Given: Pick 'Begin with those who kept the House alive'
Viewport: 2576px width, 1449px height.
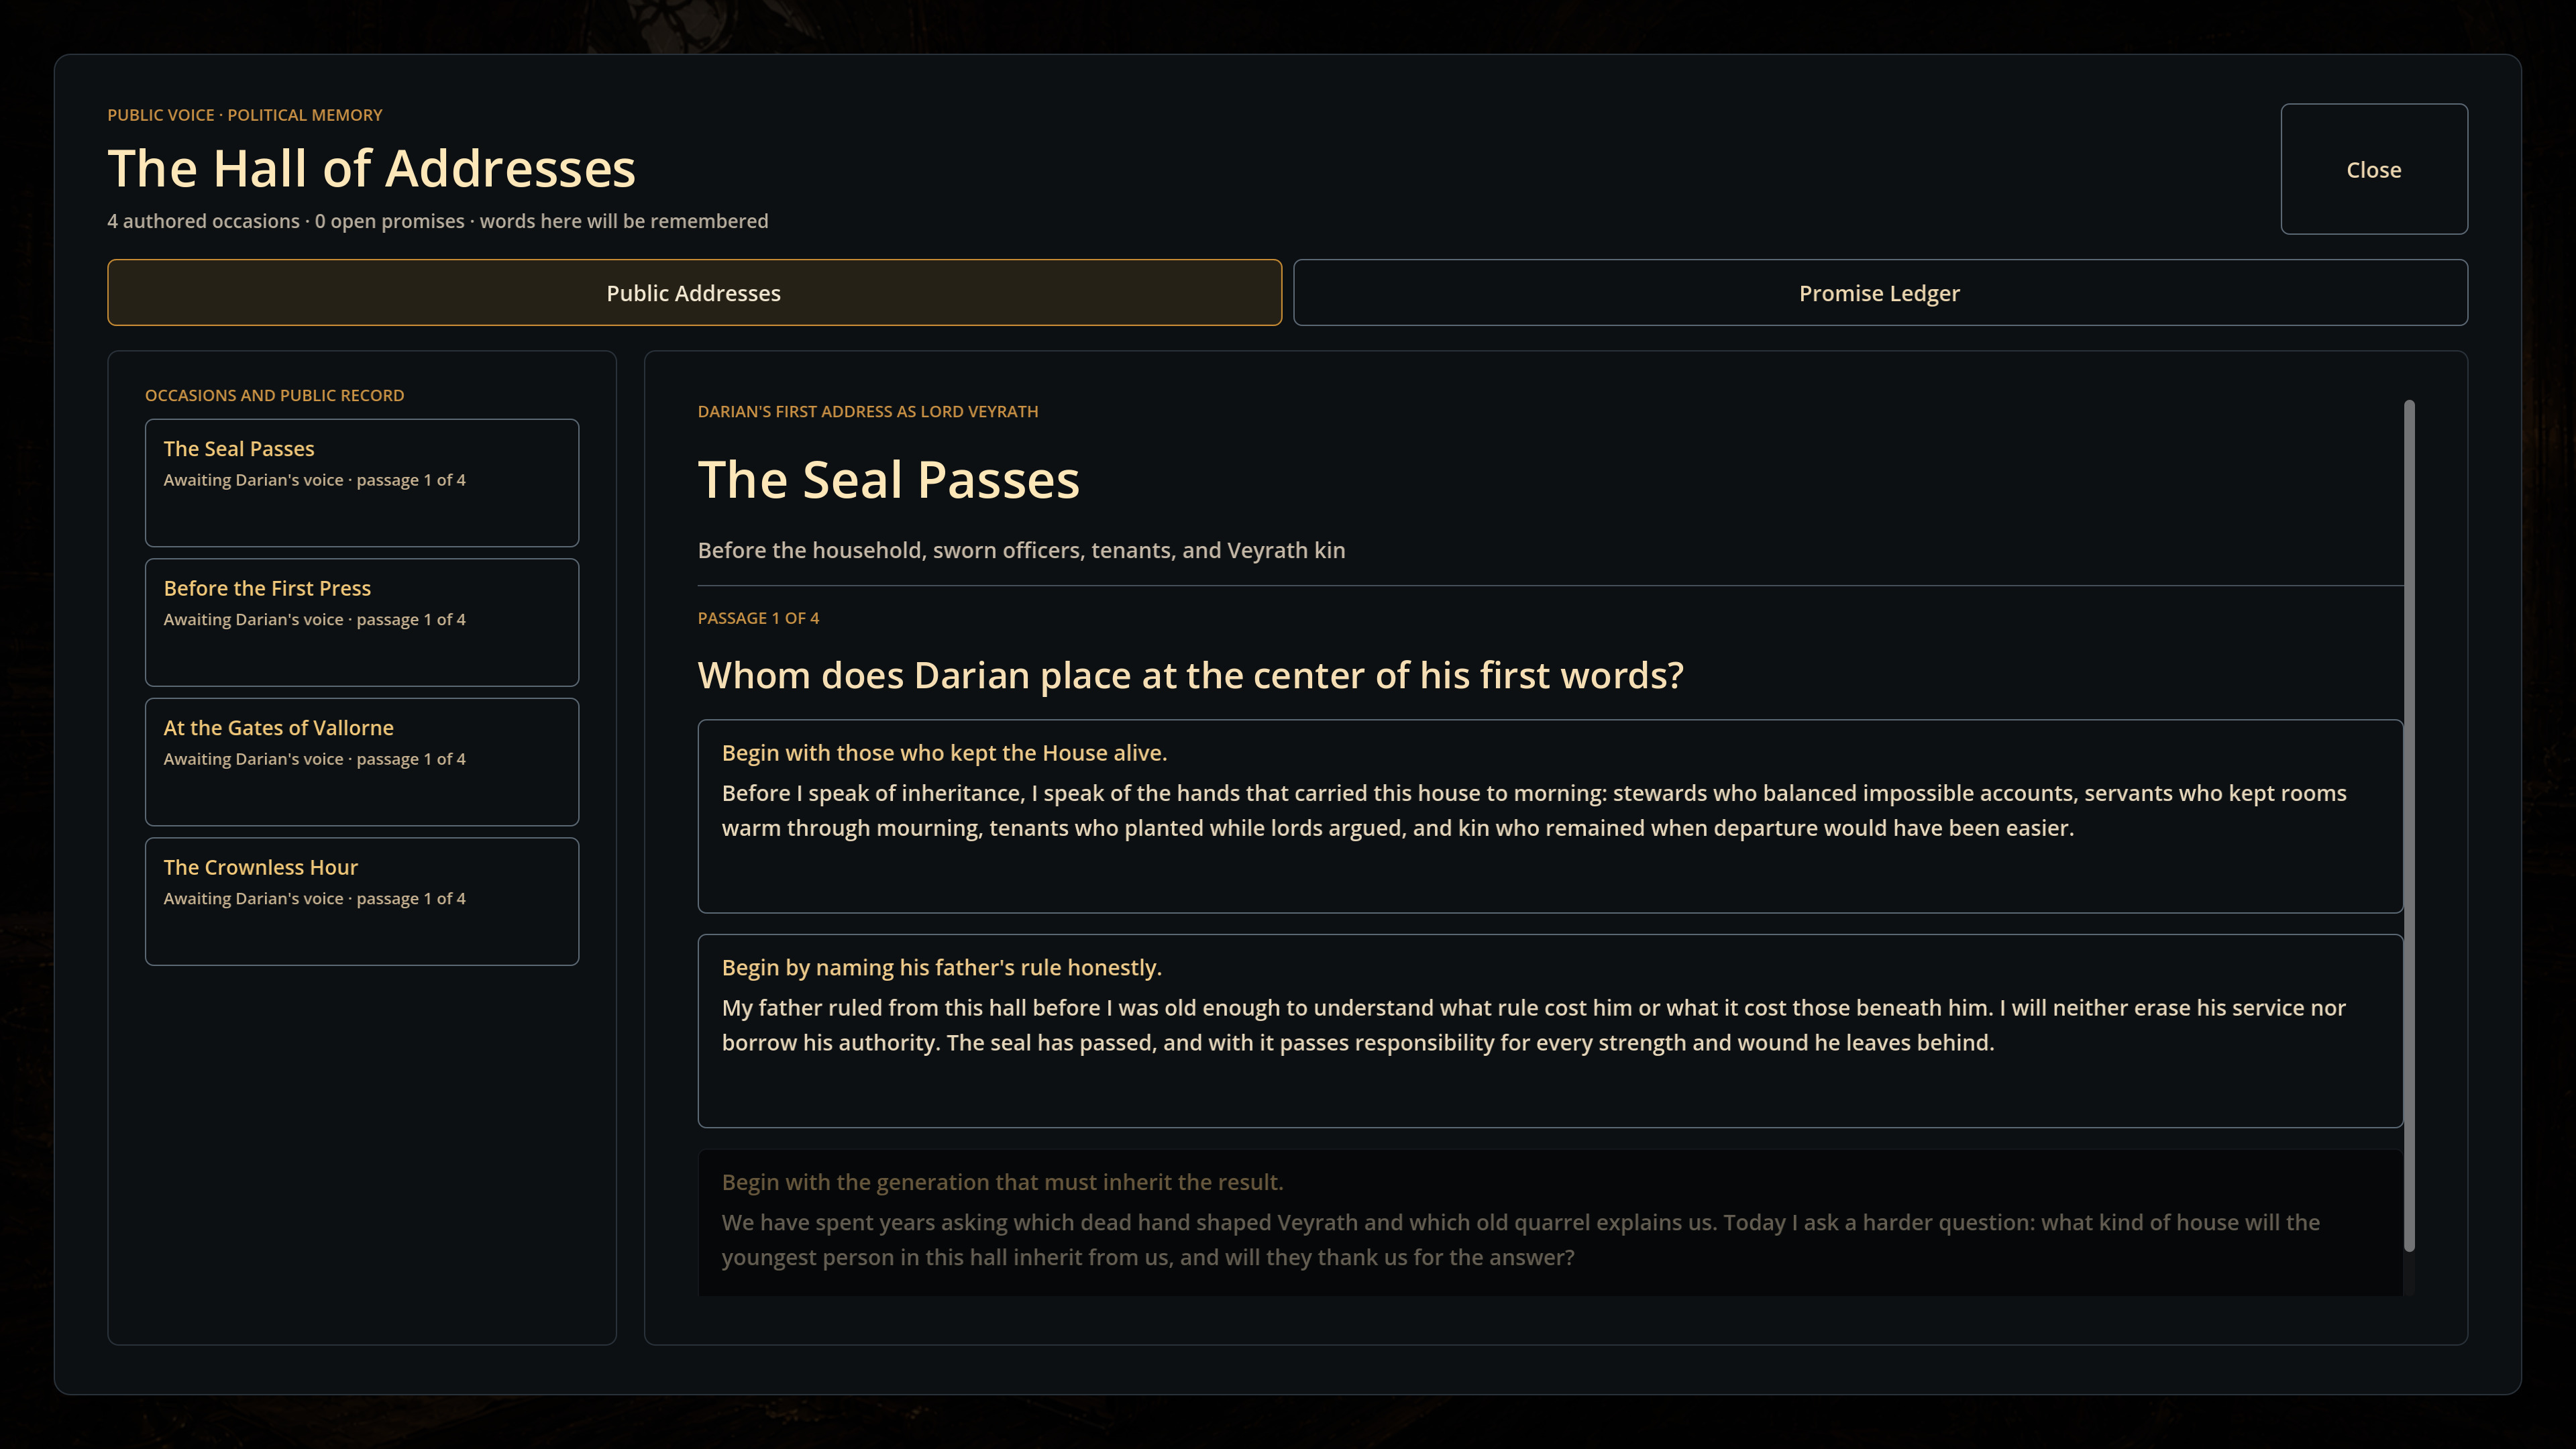Looking at the screenshot, I should (1550, 816).
